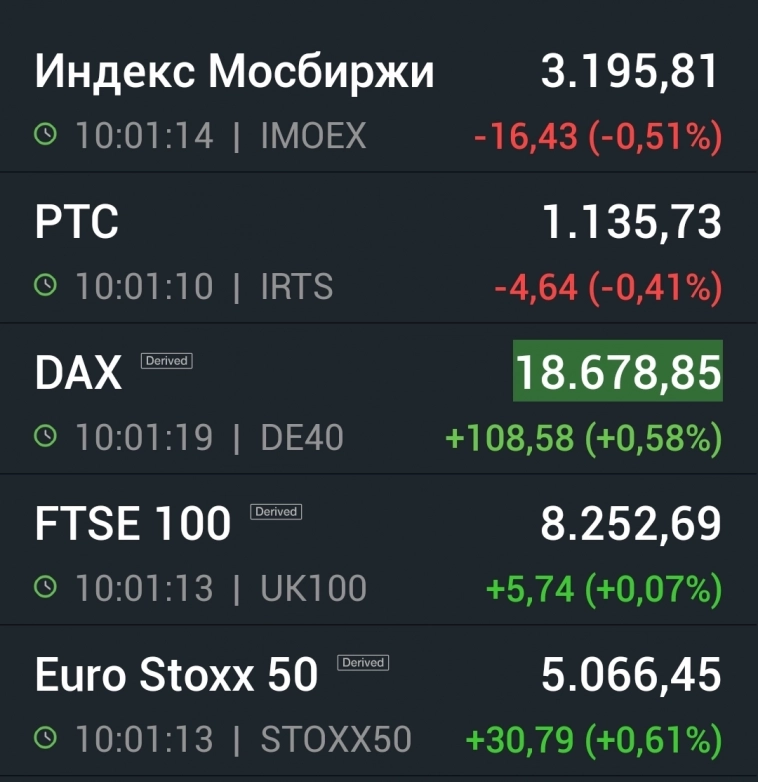
Task: Tap the PTC change value -4,64 (-0,41%)
Action: point(607,288)
